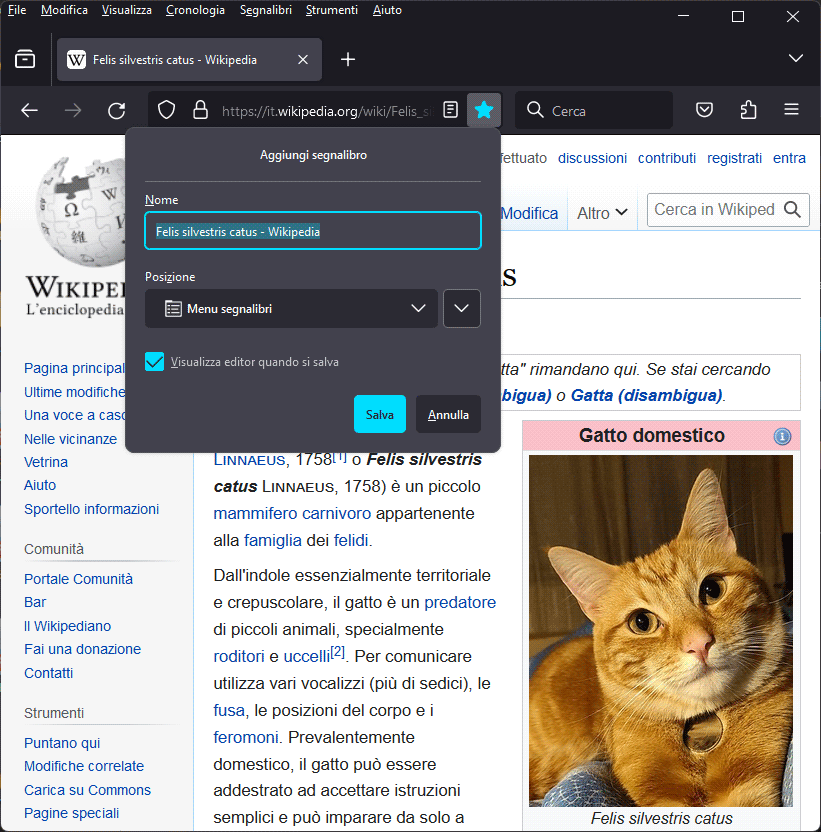
Task: Follow the predatore article link
Action: 460,602
